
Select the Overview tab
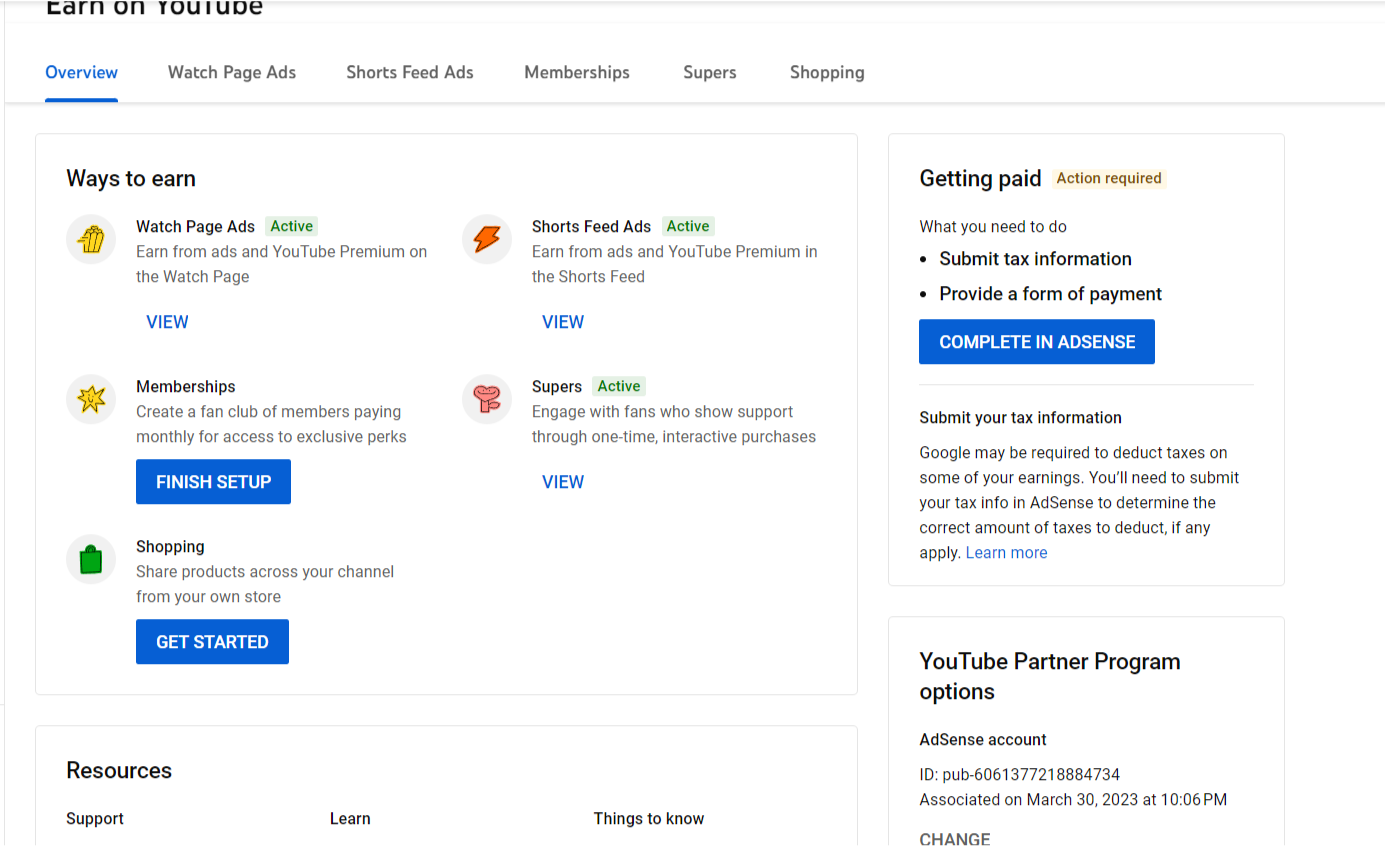(82, 72)
